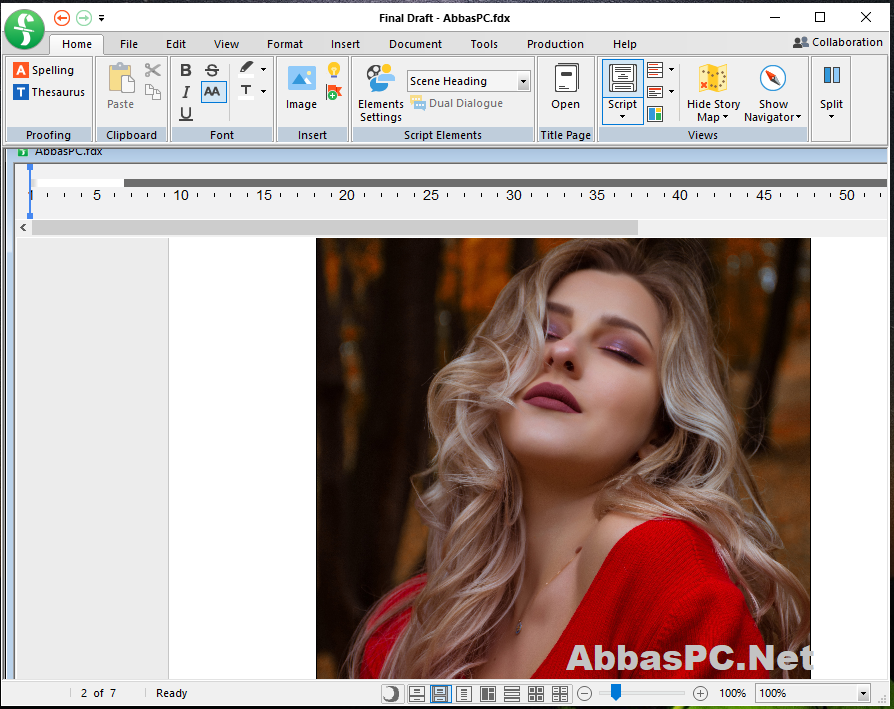Click the zoom out minus button
This screenshot has width=894, height=709.
(x=584, y=694)
